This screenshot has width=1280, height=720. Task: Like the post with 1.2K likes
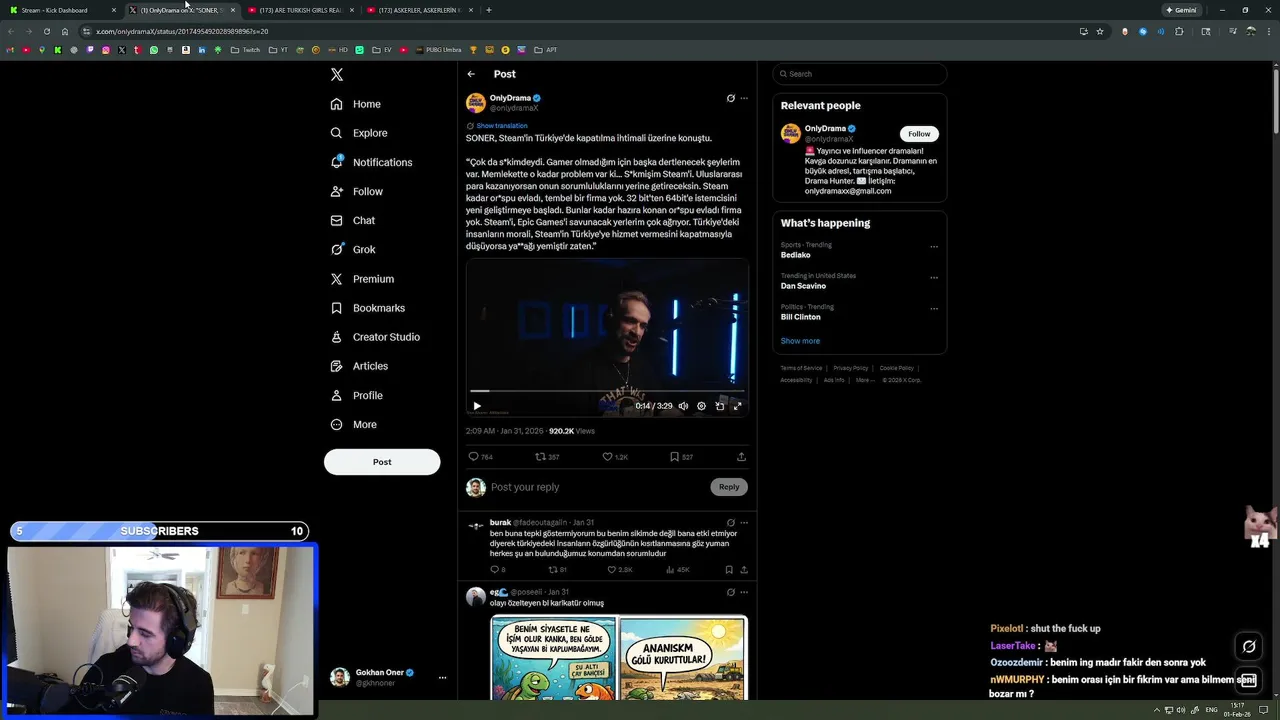click(x=615, y=457)
